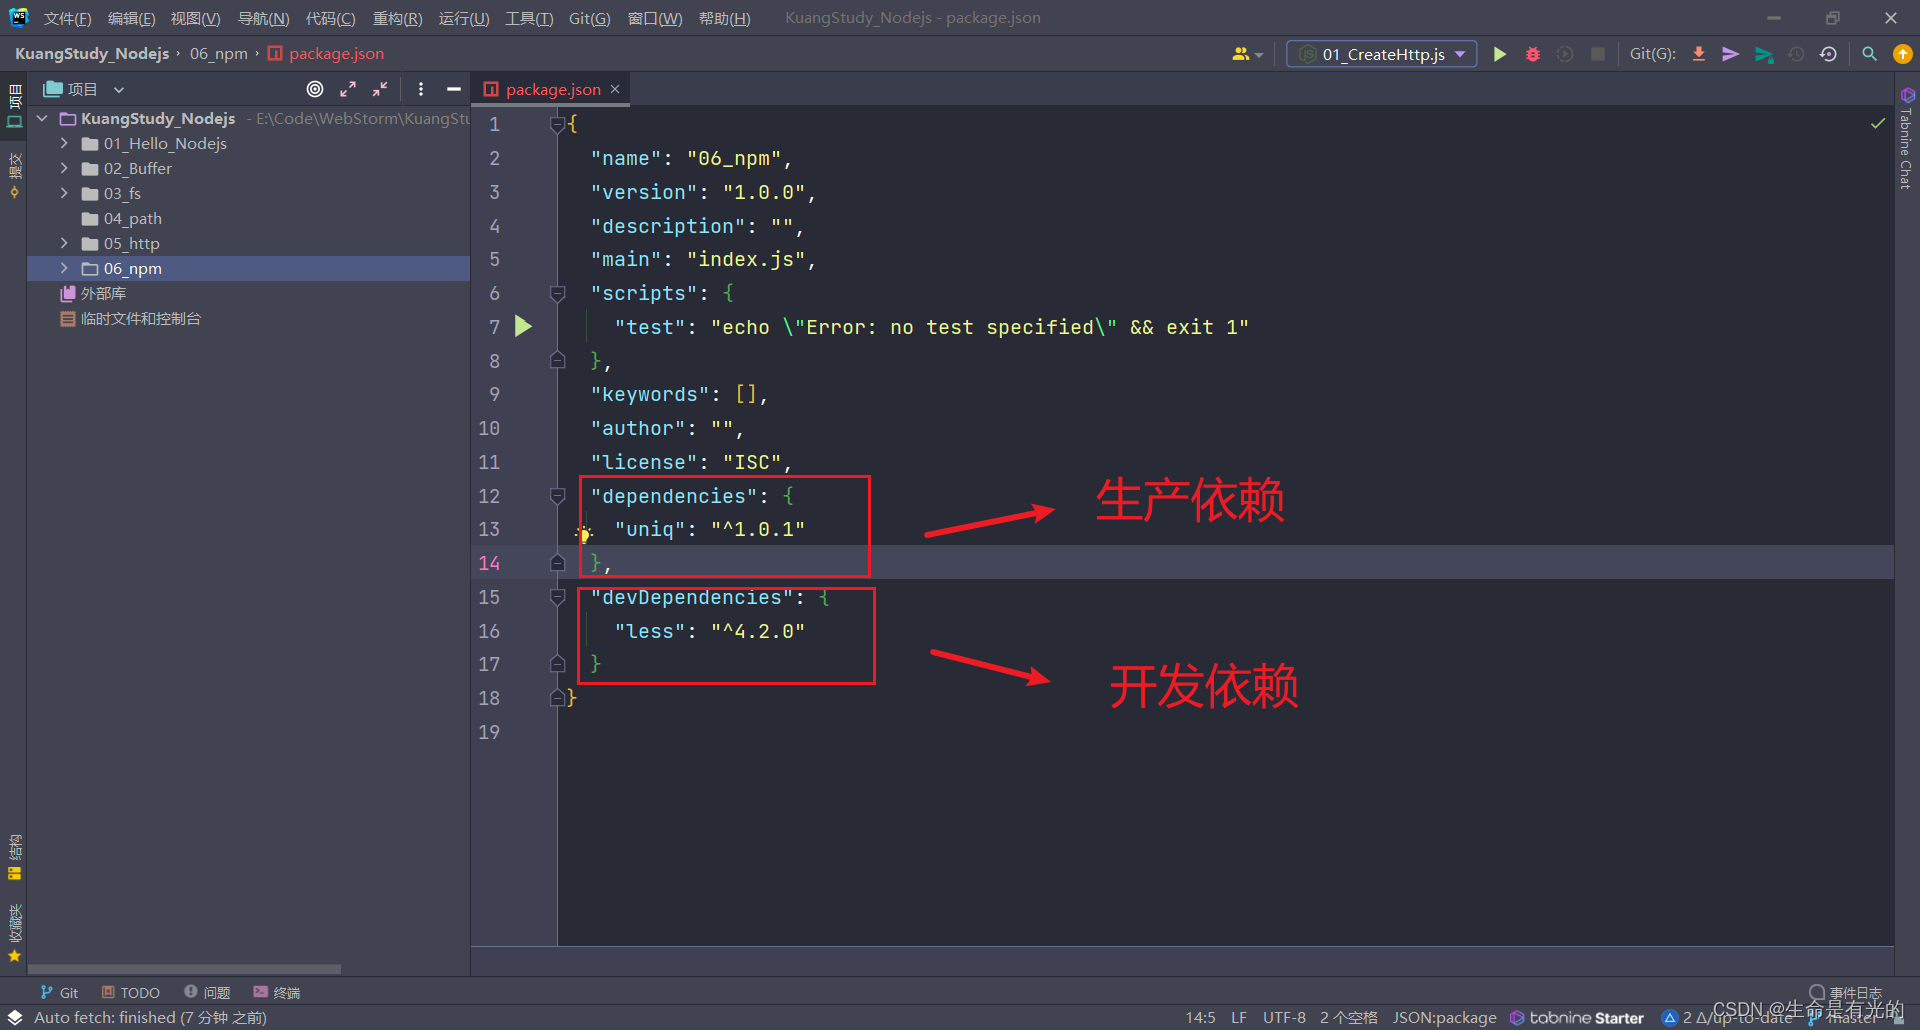Viewport: 1920px width, 1030px height.
Task: Open the 收藏夹 favorites tool window
Action: 14,933
